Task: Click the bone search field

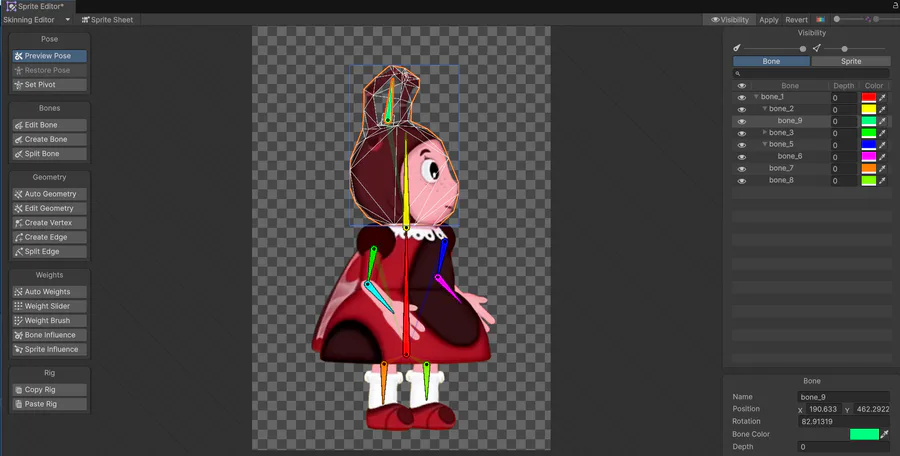Action: point(812,74)
